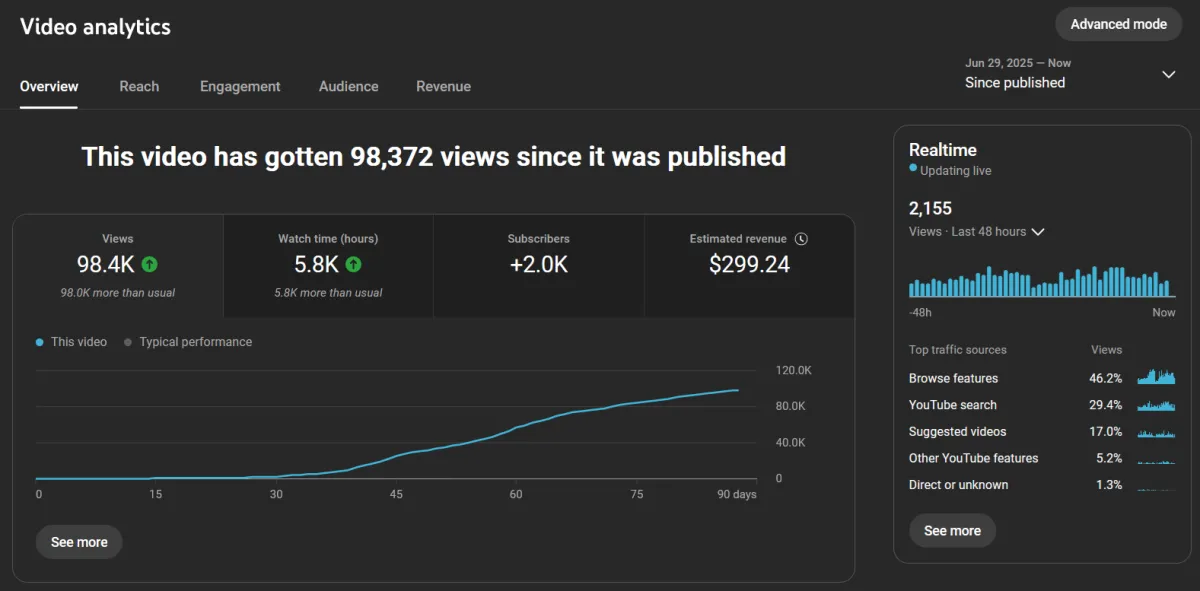
Task: Click the $299.24 revenue value
Action: pos(749,265)
